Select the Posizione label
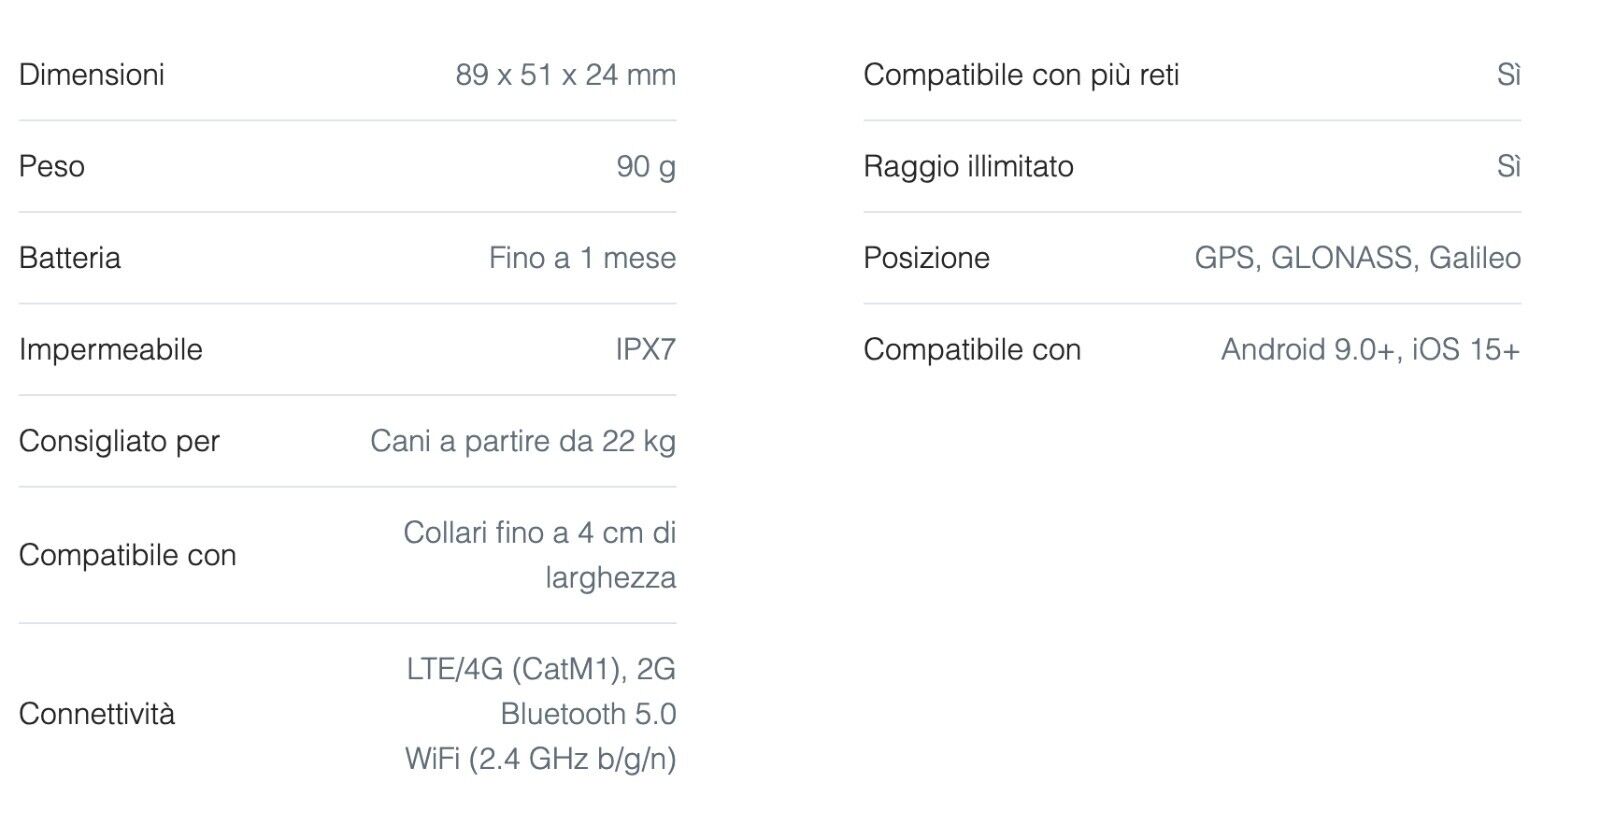 tap(927, 258)
